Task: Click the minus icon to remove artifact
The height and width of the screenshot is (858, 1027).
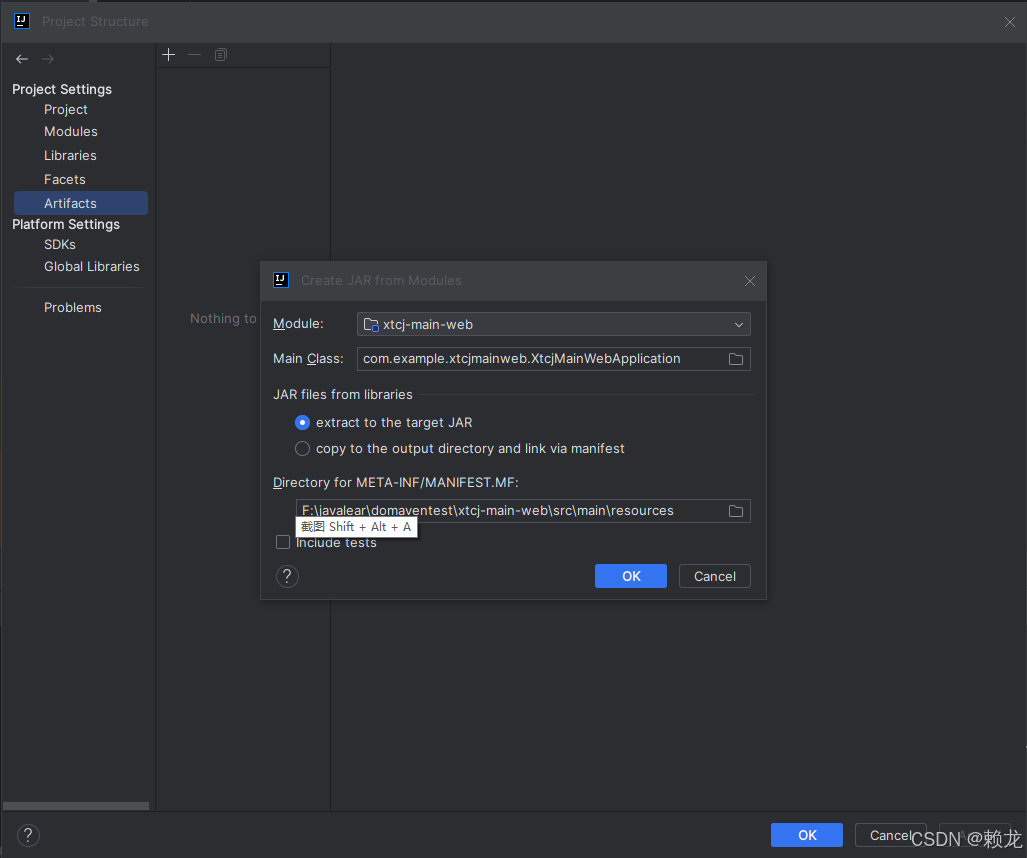Action: click(x=195, y=55)
